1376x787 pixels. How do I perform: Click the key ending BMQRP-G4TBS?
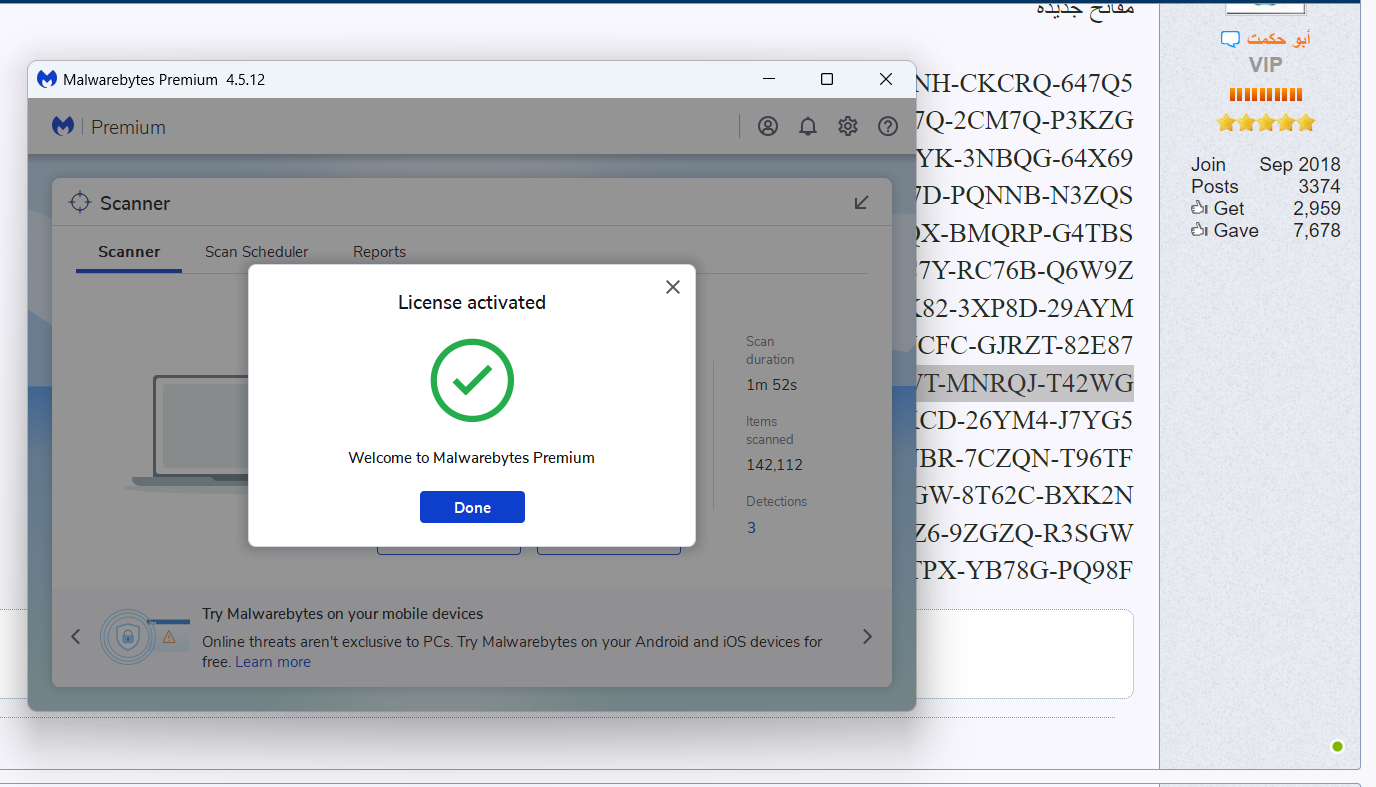[x=1025, y=233]
